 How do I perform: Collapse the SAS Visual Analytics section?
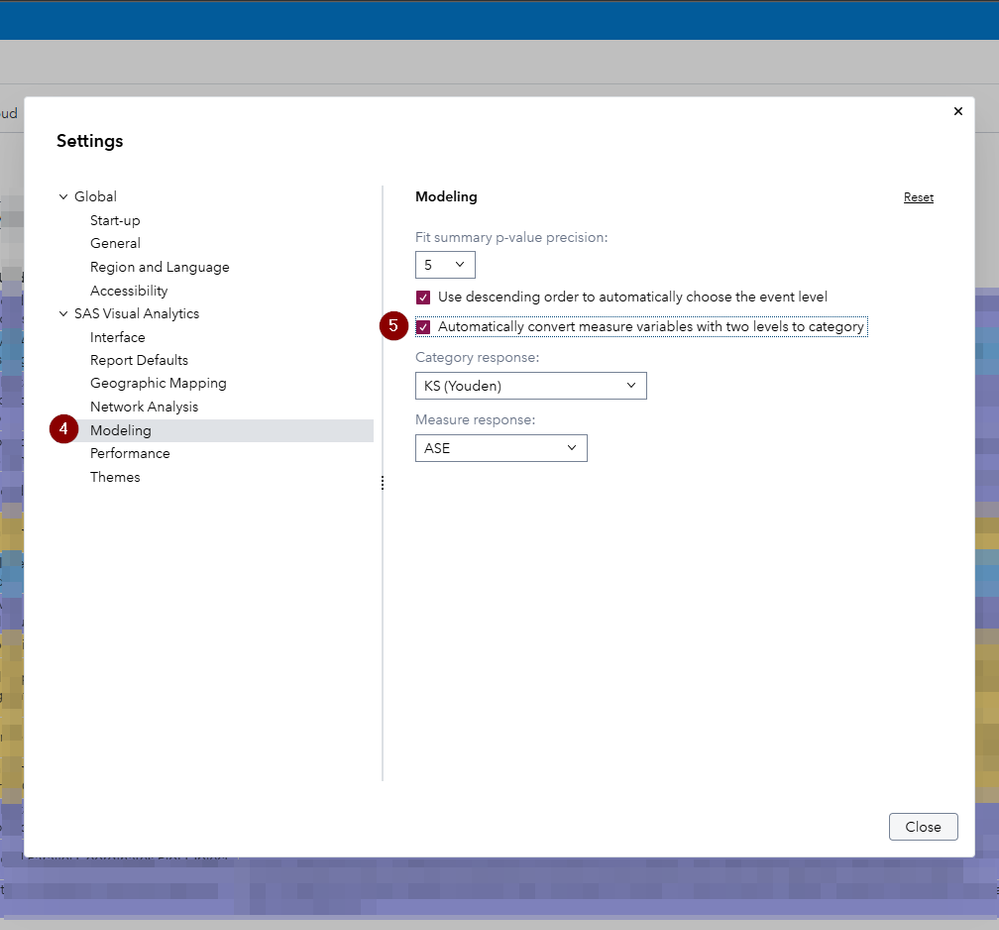pos(63,313)
